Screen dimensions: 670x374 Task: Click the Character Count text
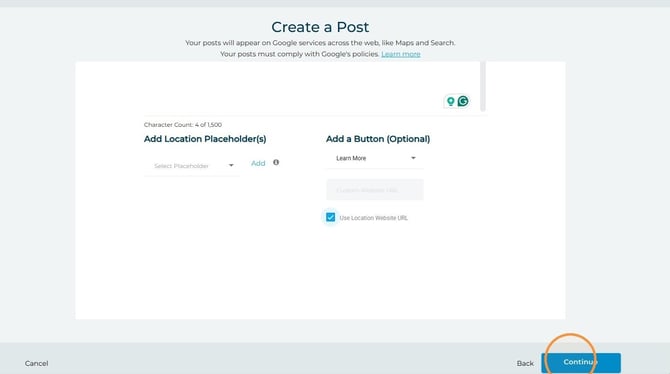(183, 125)
